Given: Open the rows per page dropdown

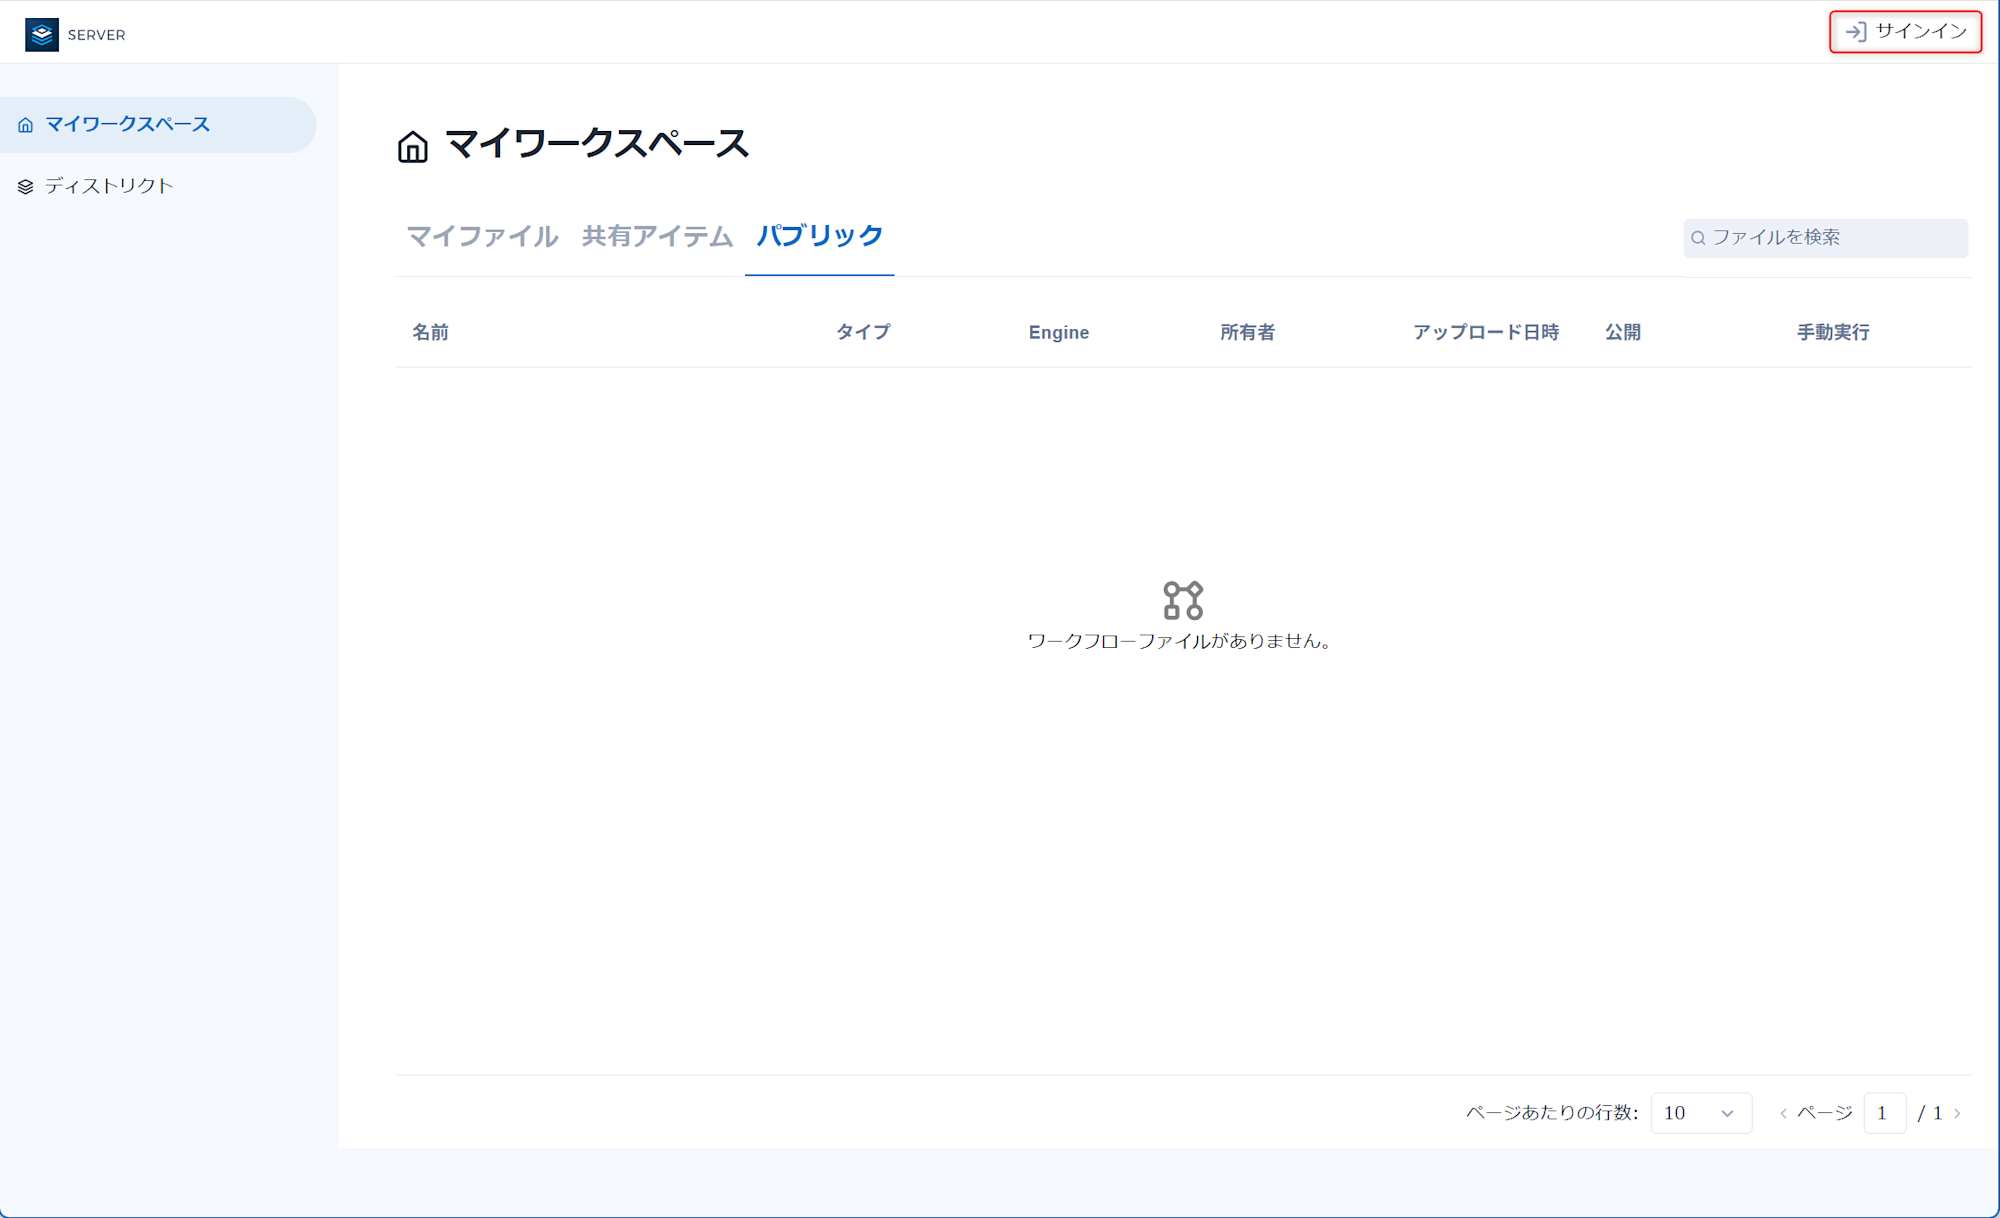Looking at the screenshot, I should pyautogui.click(x=1700, y=1113).
